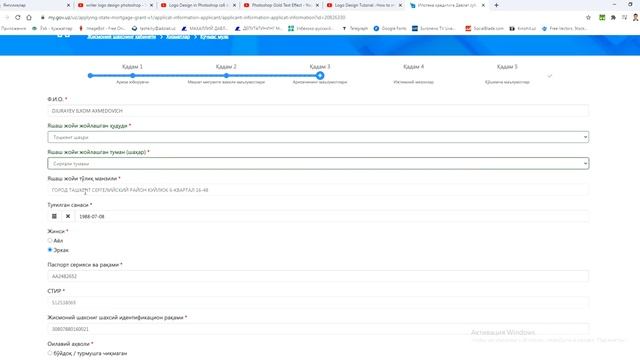Click the СТИР input field

point(318,303)
